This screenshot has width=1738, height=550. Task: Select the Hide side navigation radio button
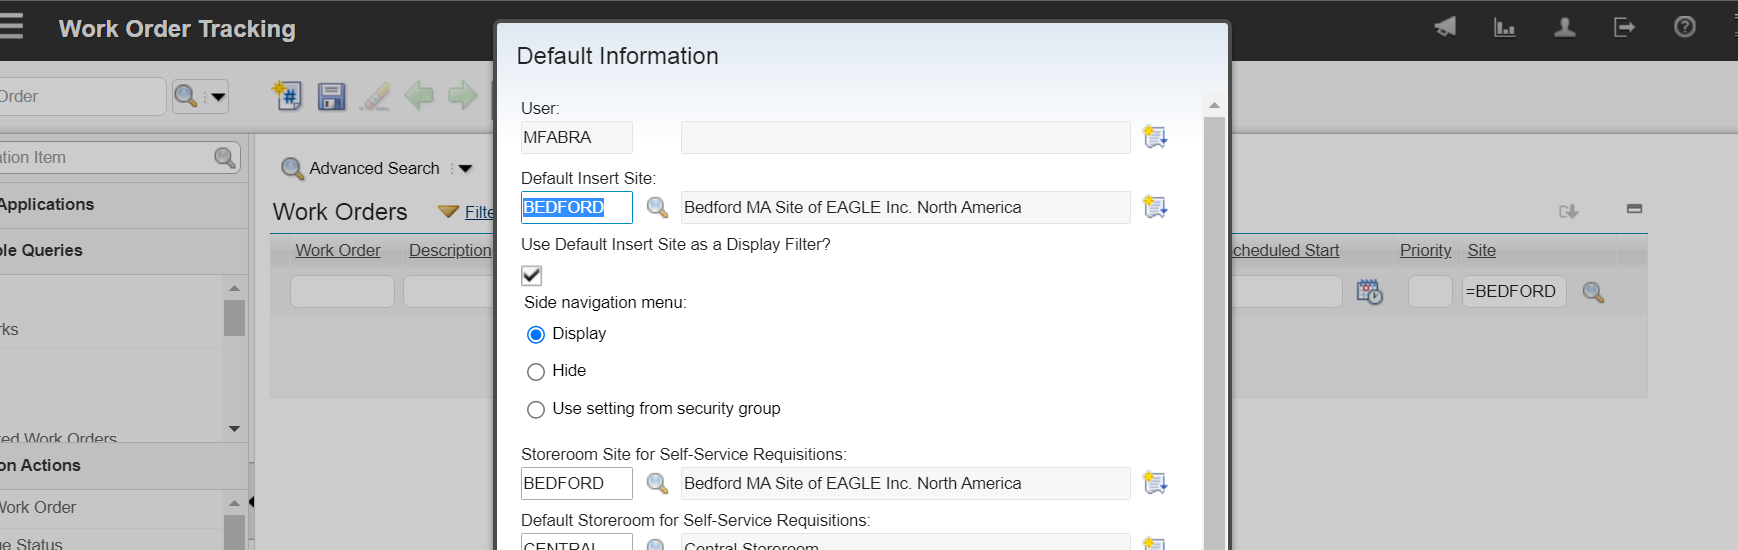(x=536, y=372)
